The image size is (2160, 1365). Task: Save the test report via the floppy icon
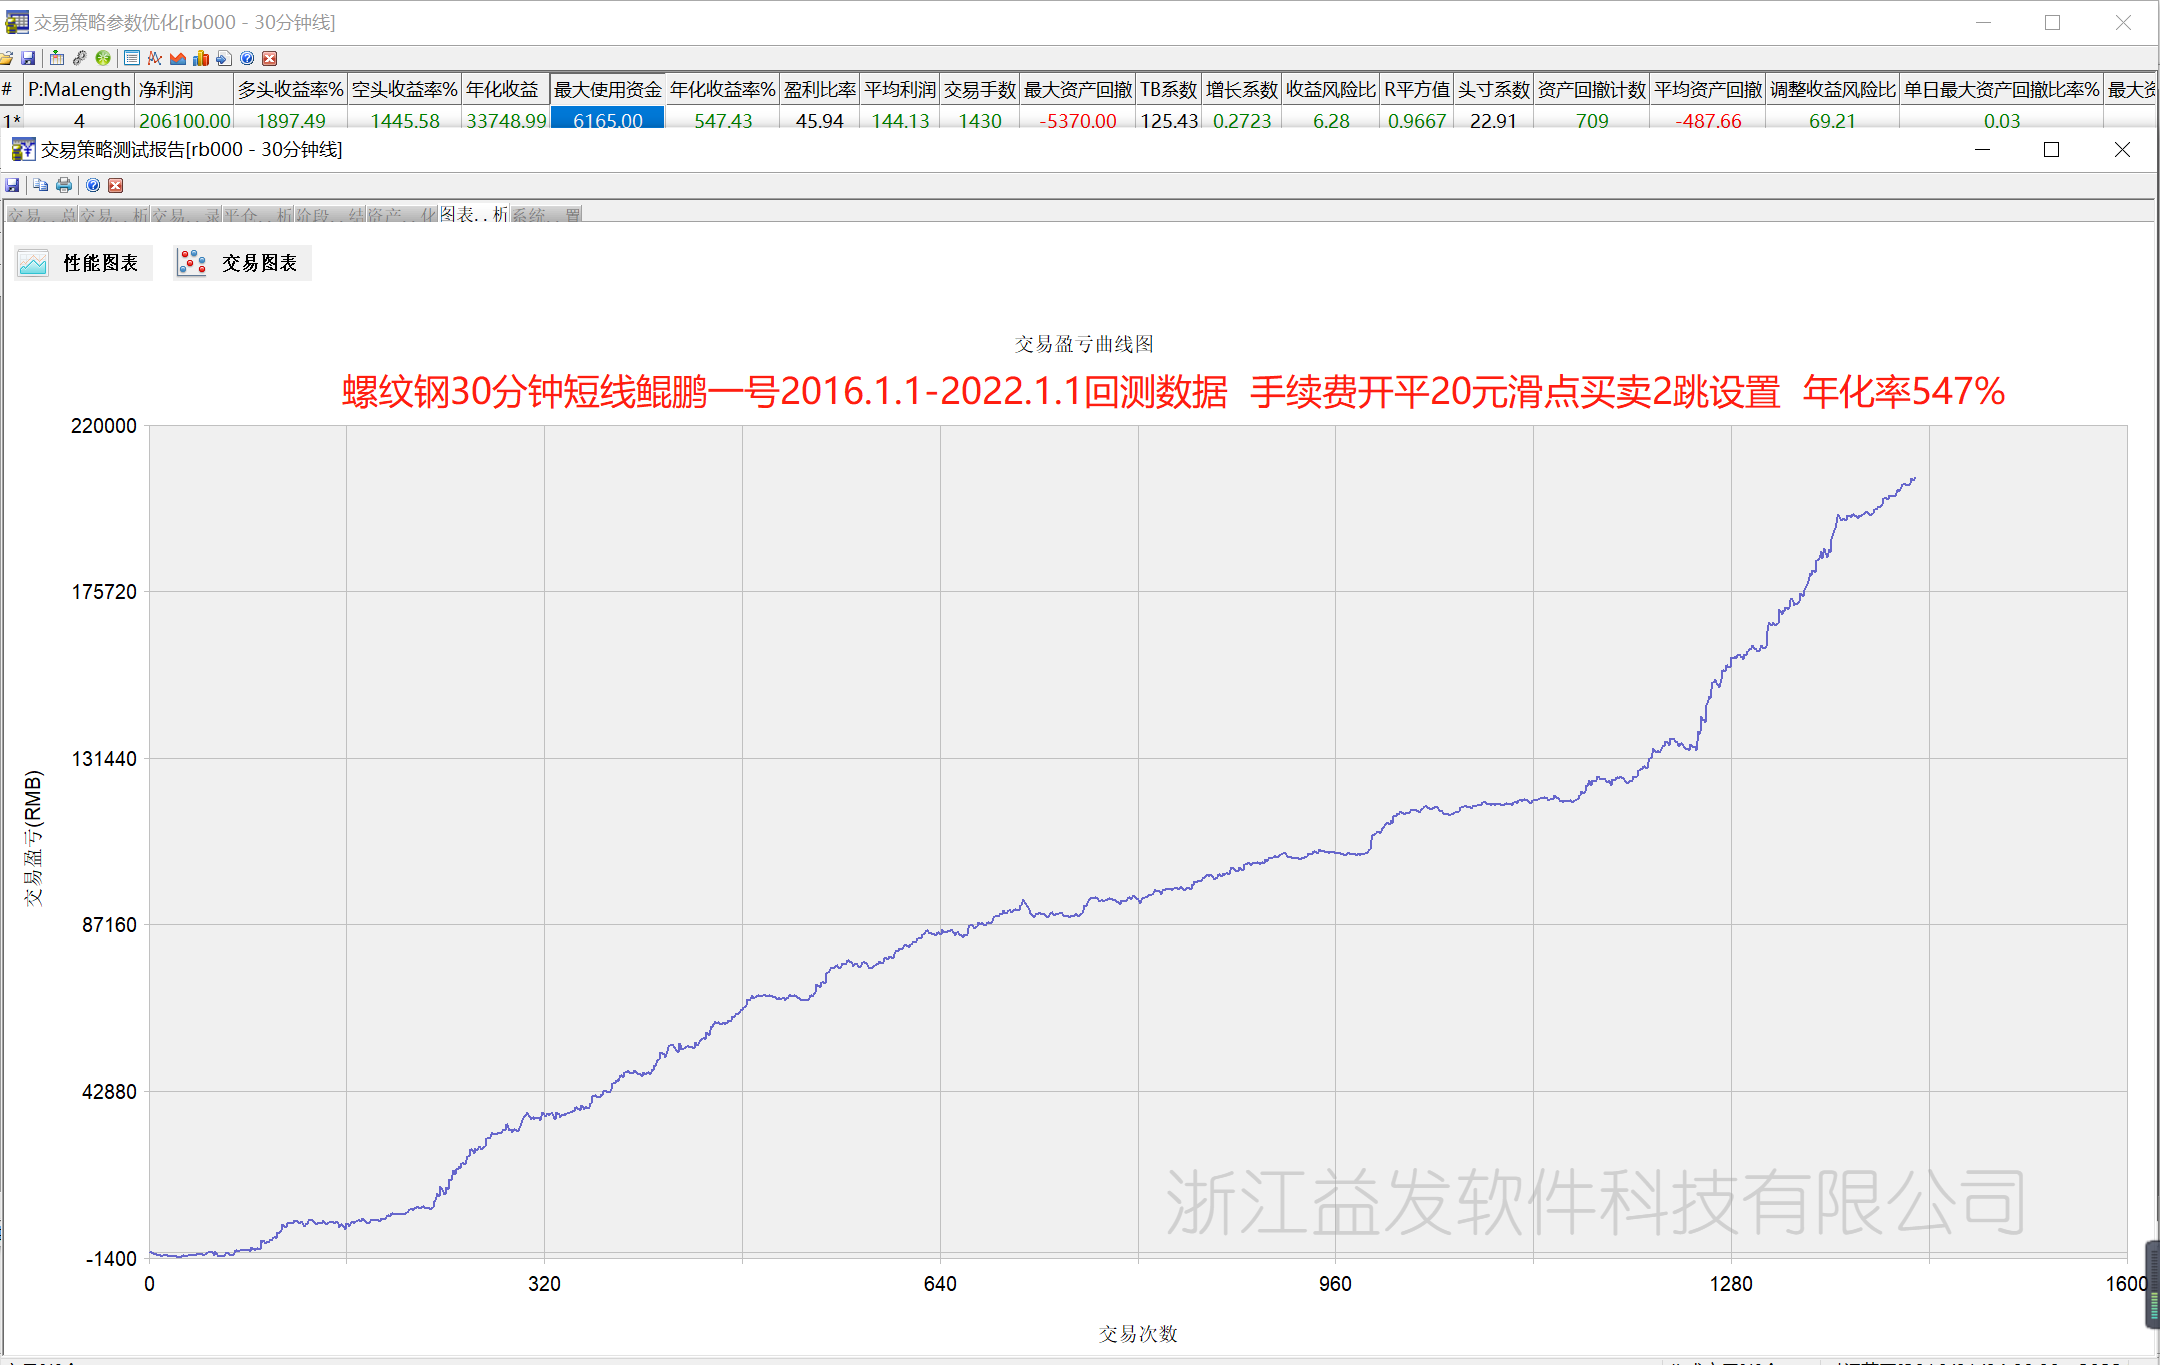point(12,185)
